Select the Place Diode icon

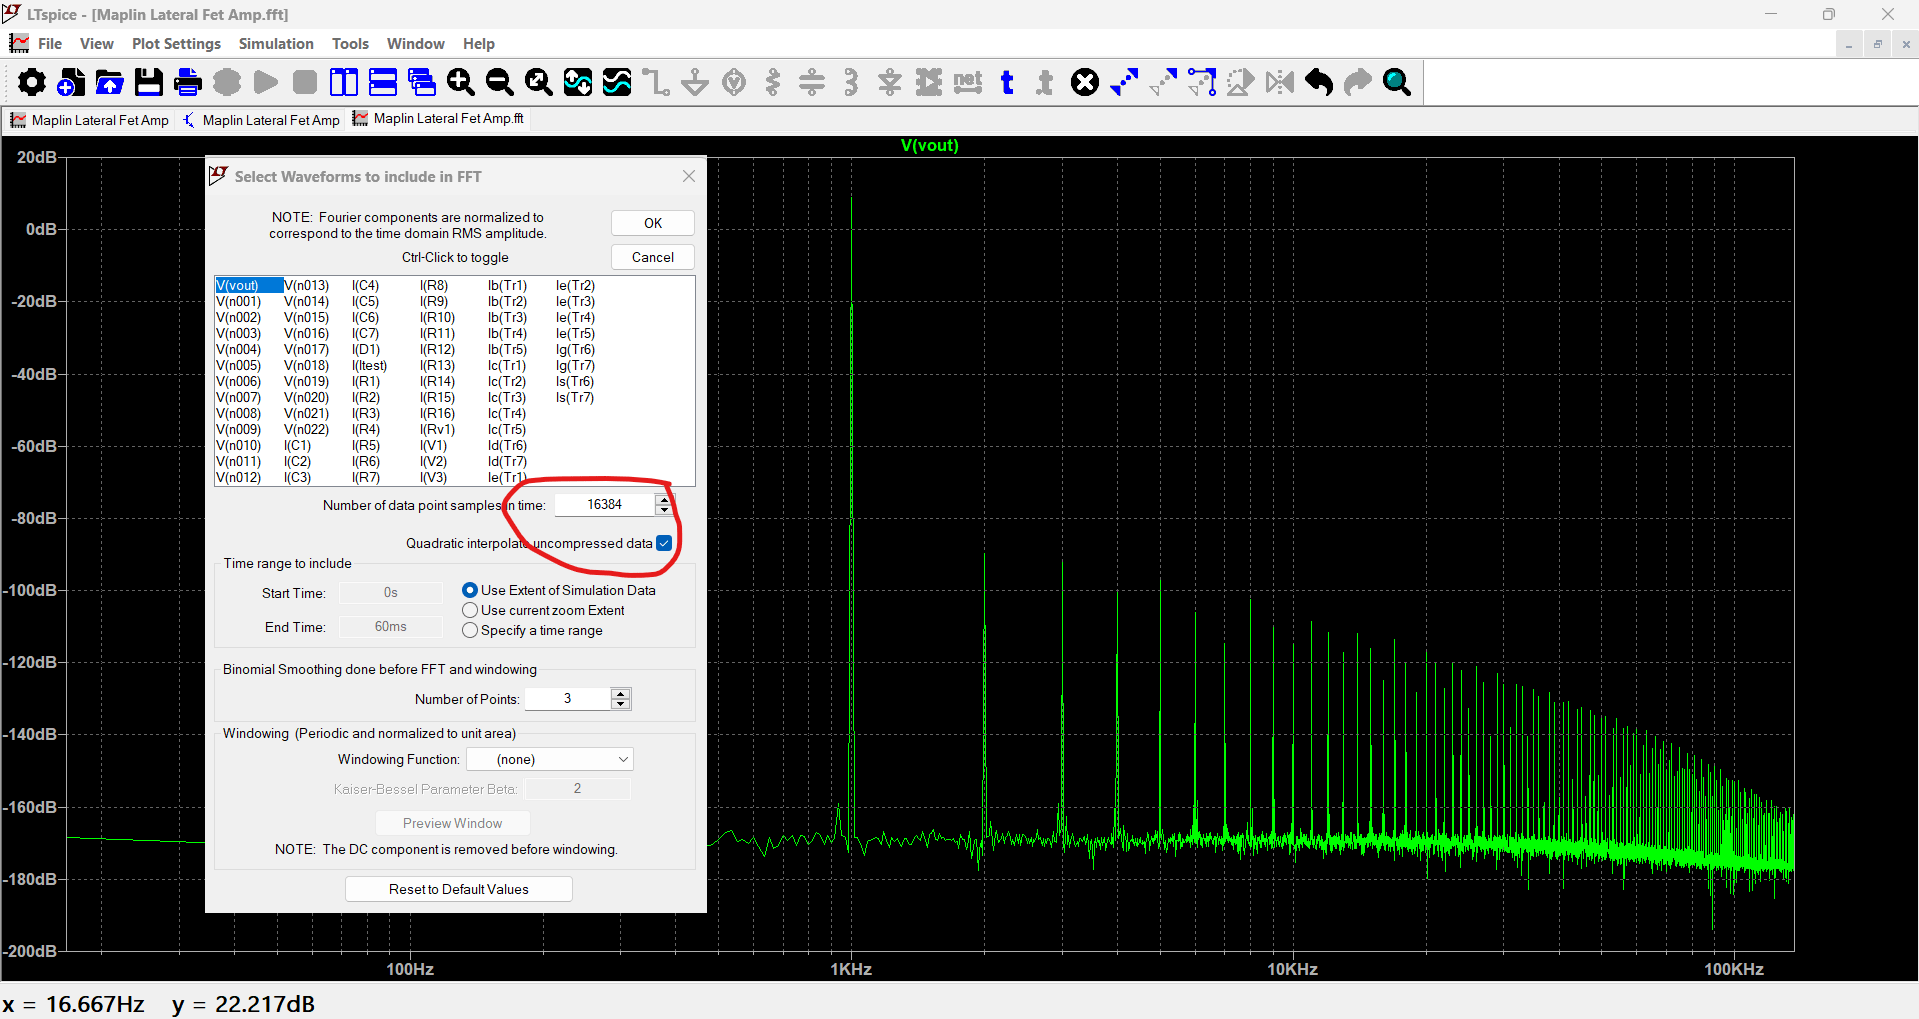click(890, 82)
